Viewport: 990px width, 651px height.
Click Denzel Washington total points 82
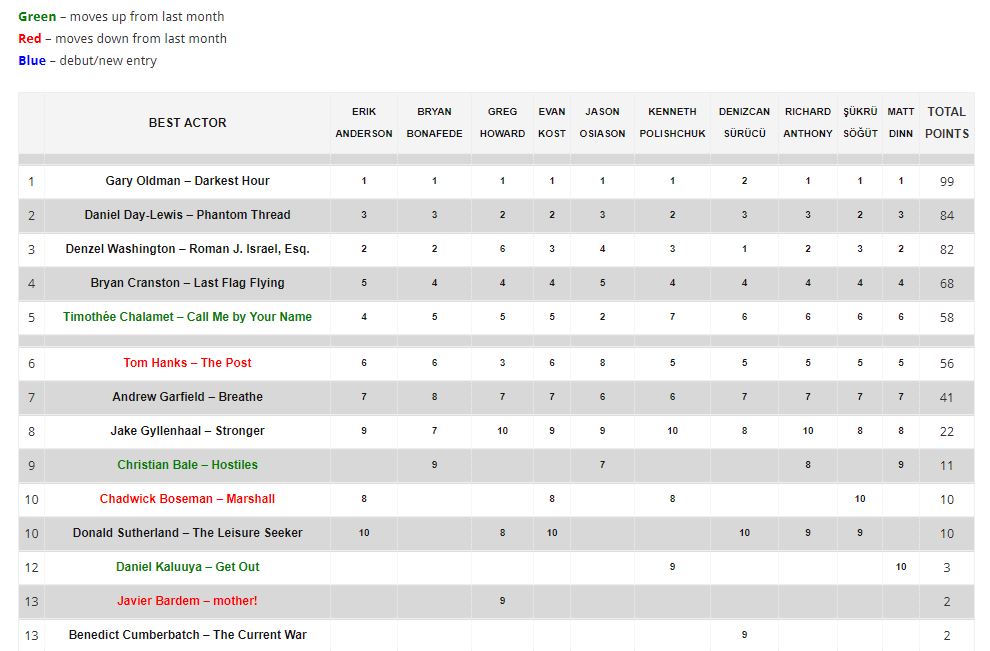point(946,250)
